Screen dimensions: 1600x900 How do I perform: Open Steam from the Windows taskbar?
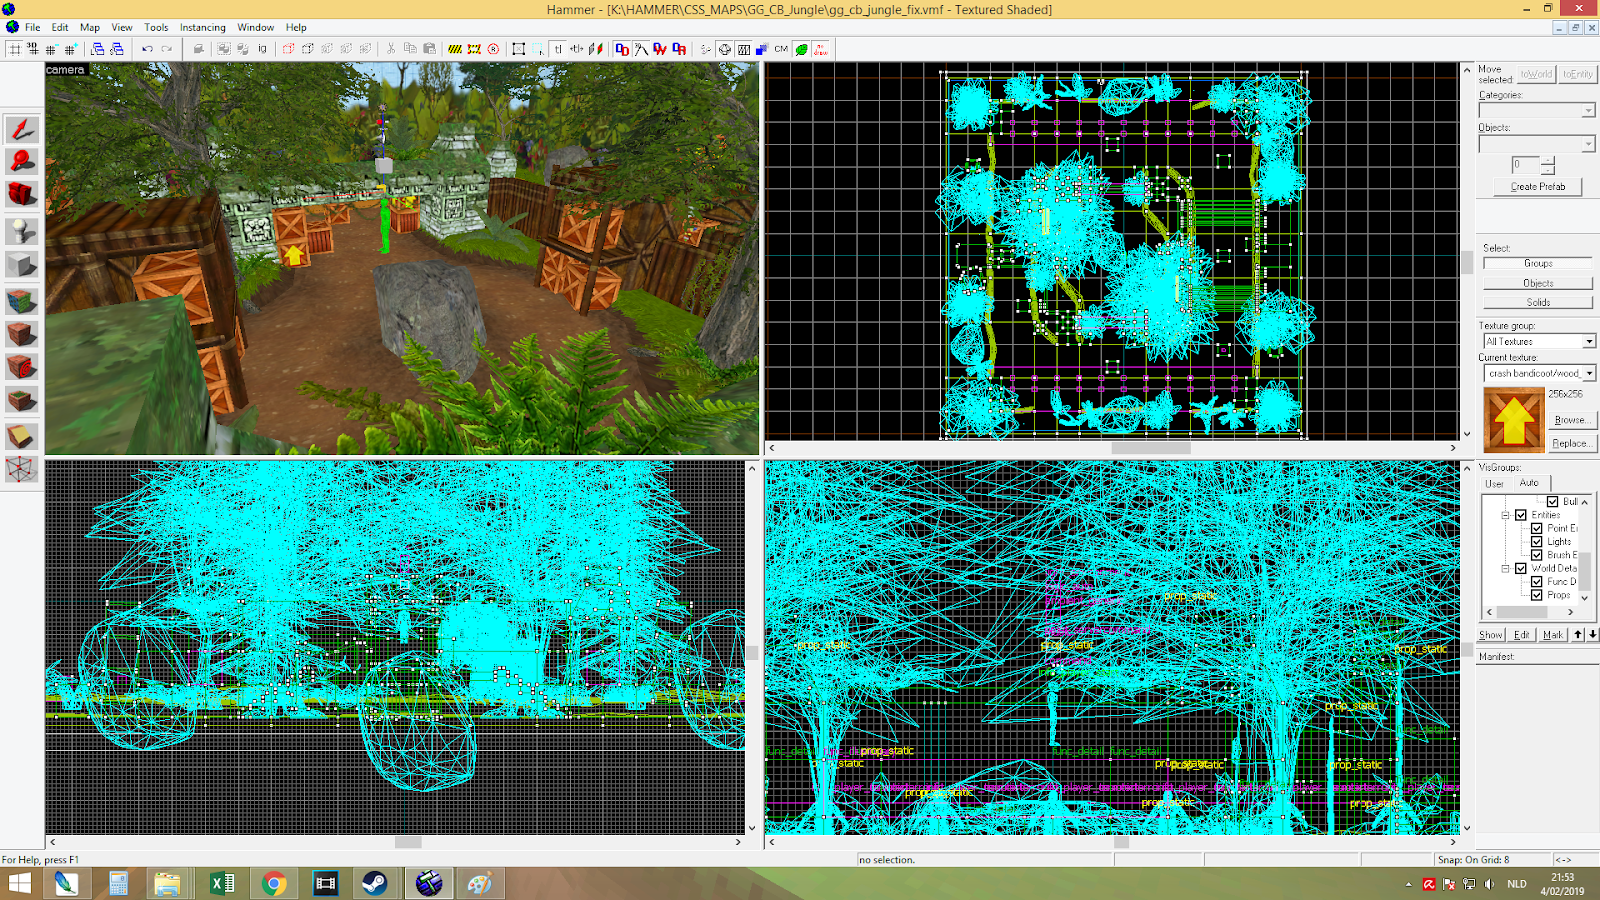click(x=375, y=883)
